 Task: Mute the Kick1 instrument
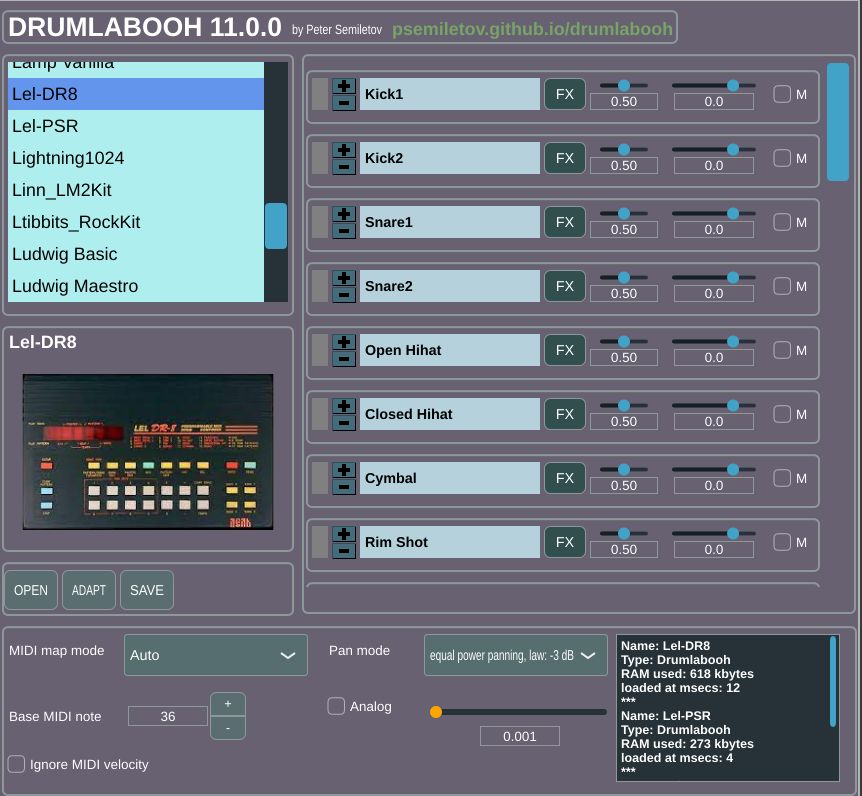(x=782, y=94)
